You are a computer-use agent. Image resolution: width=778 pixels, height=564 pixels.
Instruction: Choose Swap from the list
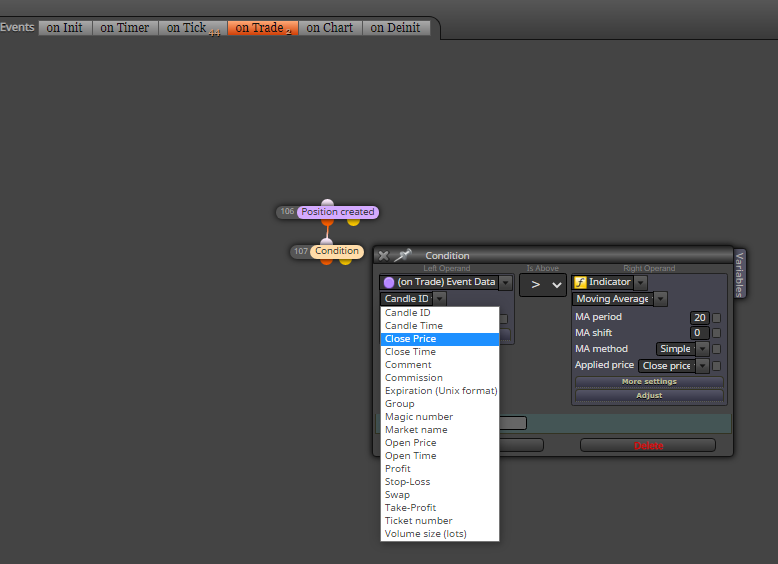[x=440, y=495]
